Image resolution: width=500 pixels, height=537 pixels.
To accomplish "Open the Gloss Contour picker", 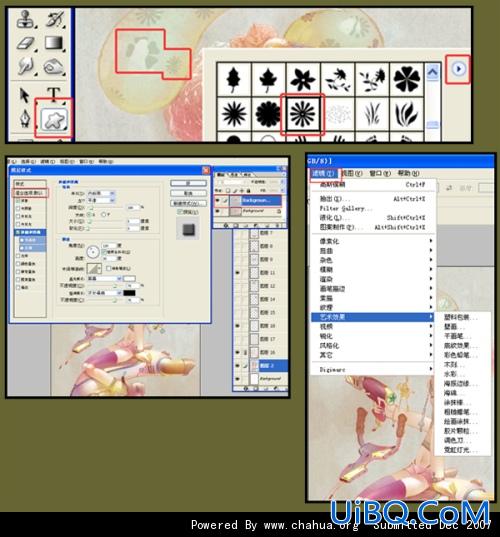I will 94,268.
